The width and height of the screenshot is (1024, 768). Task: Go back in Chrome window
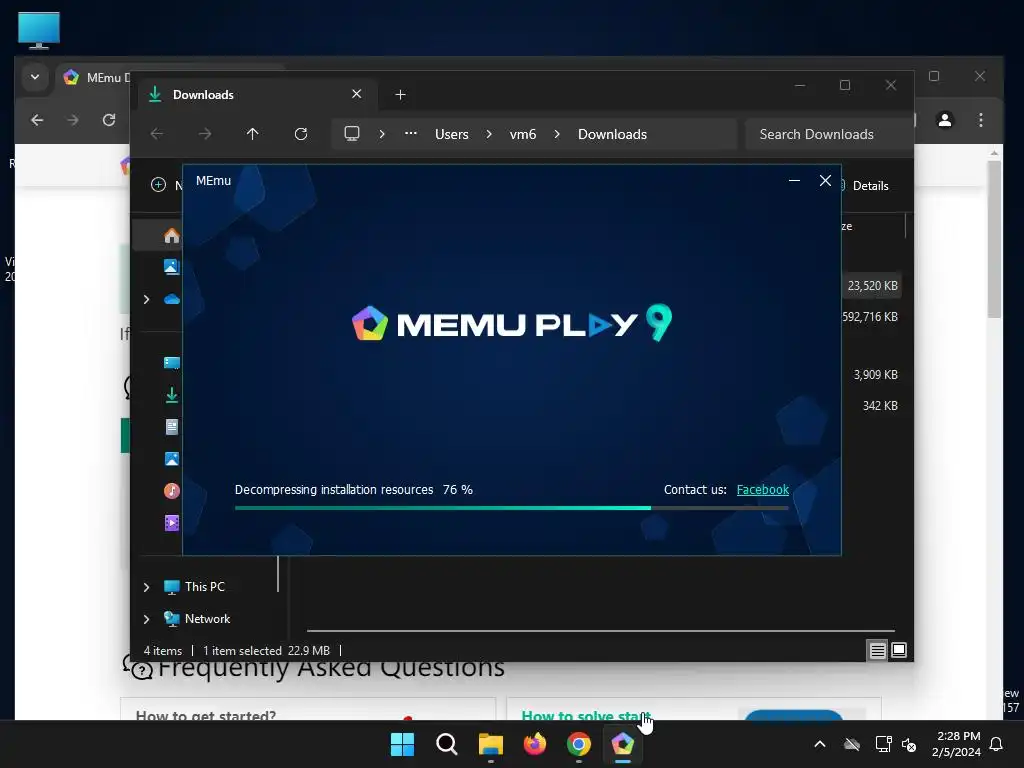point(37,120)
